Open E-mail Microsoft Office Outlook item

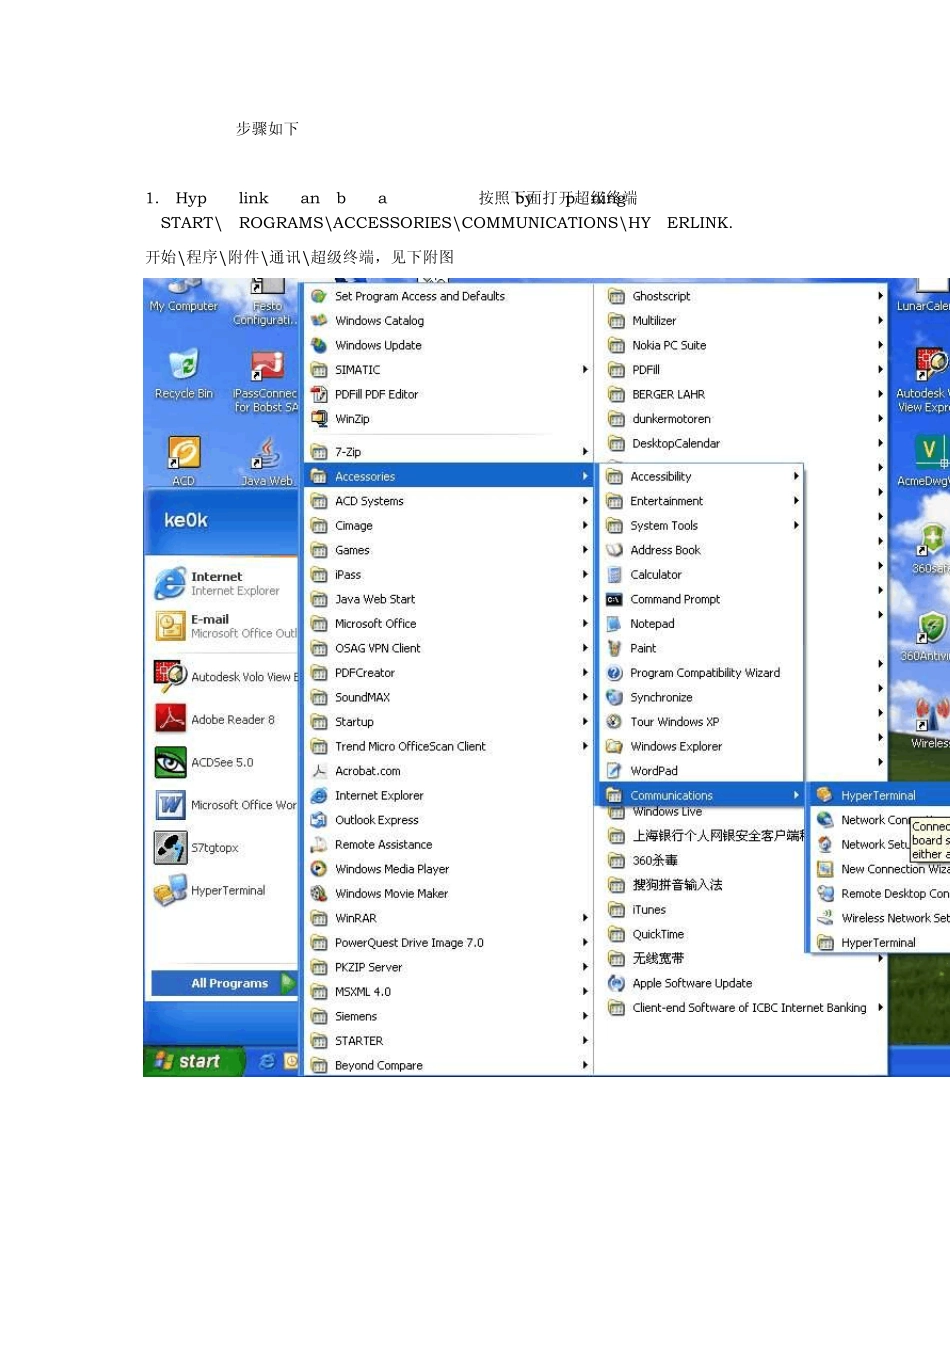click(x=225, y=626)
